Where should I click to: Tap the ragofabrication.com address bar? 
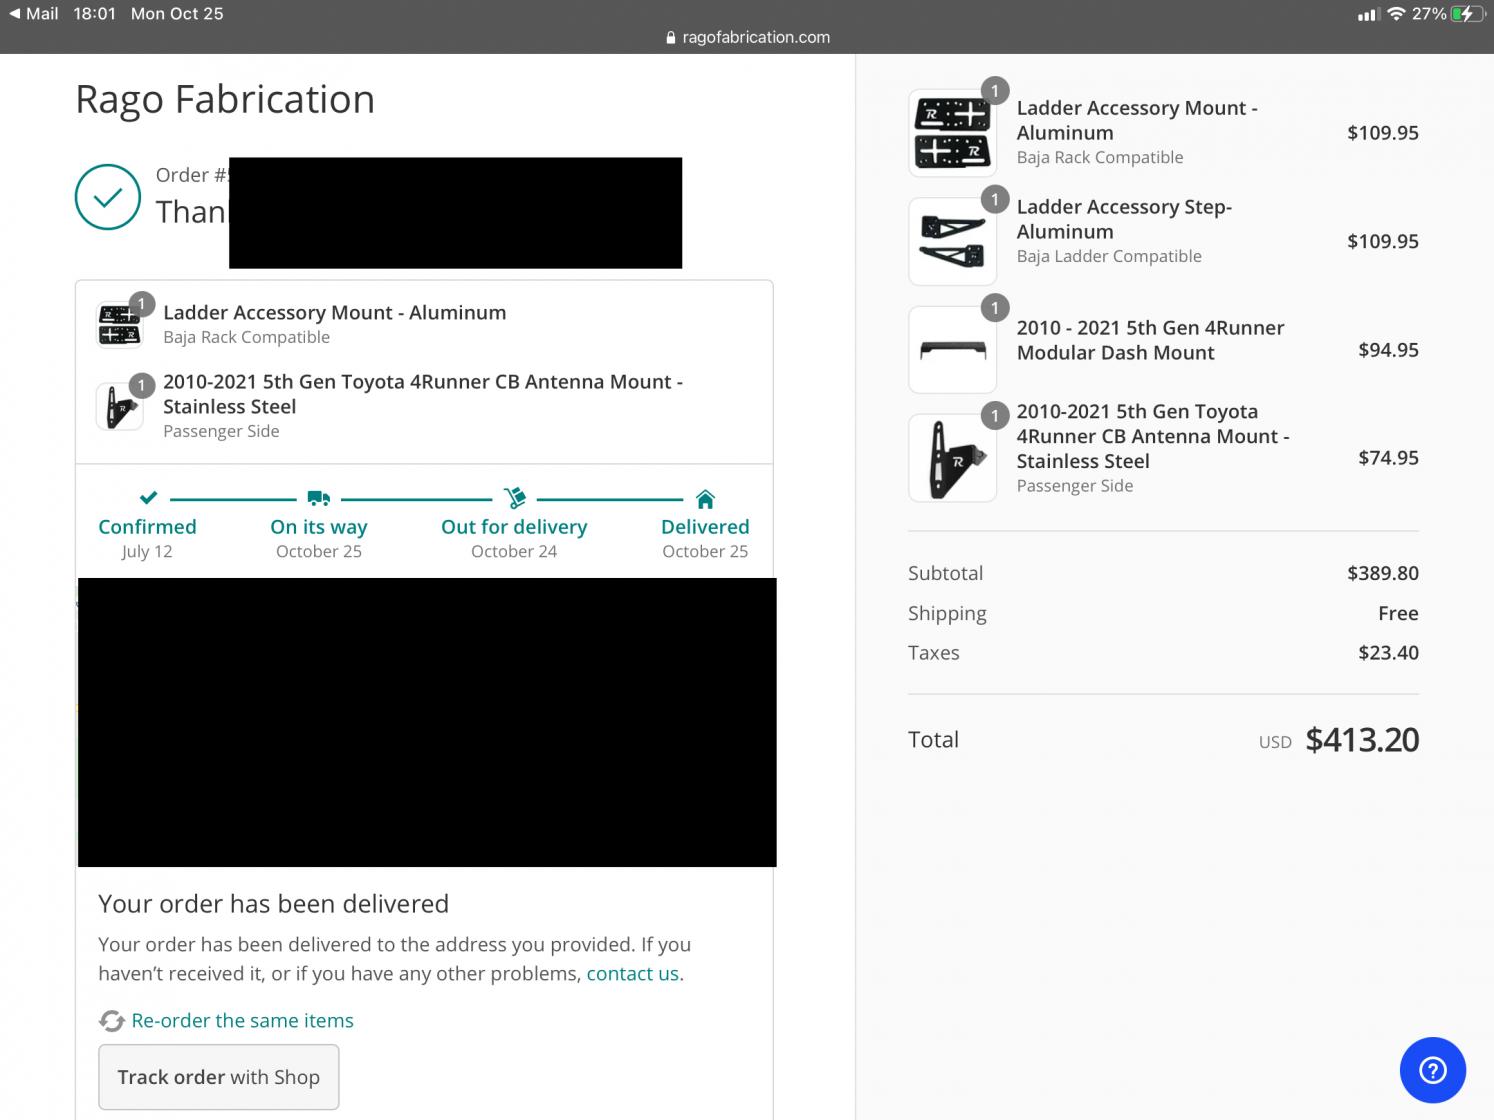pos(747,38)
